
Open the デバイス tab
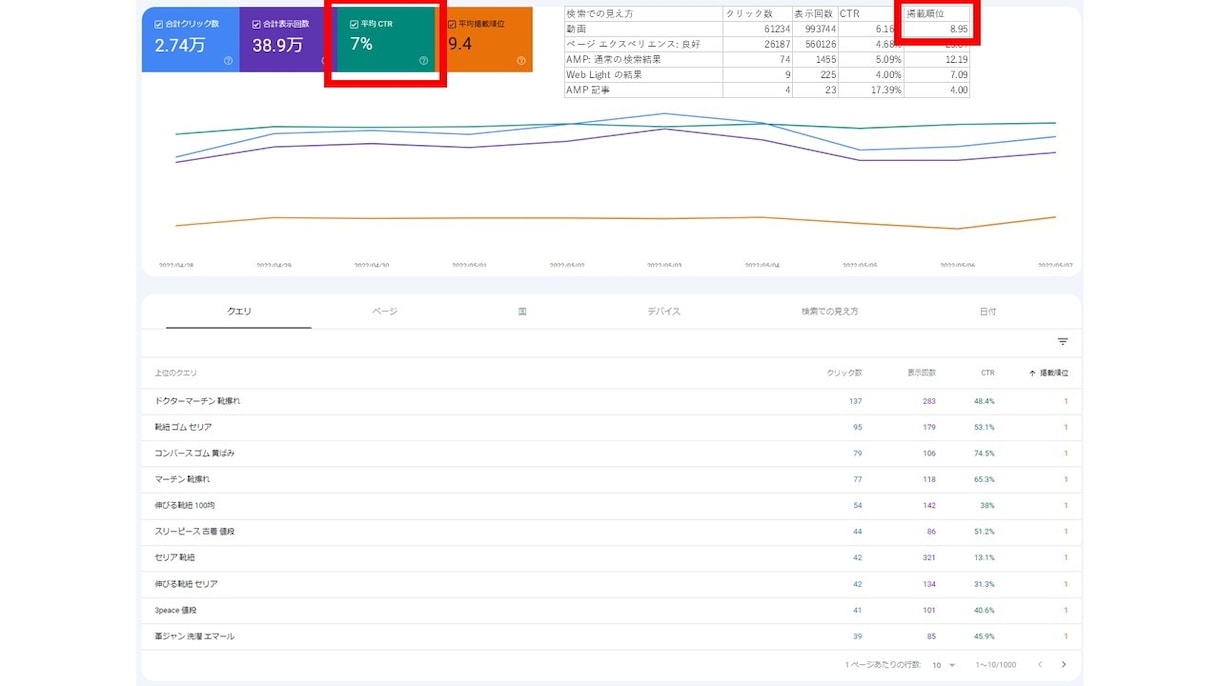click(x=664, y=312)
